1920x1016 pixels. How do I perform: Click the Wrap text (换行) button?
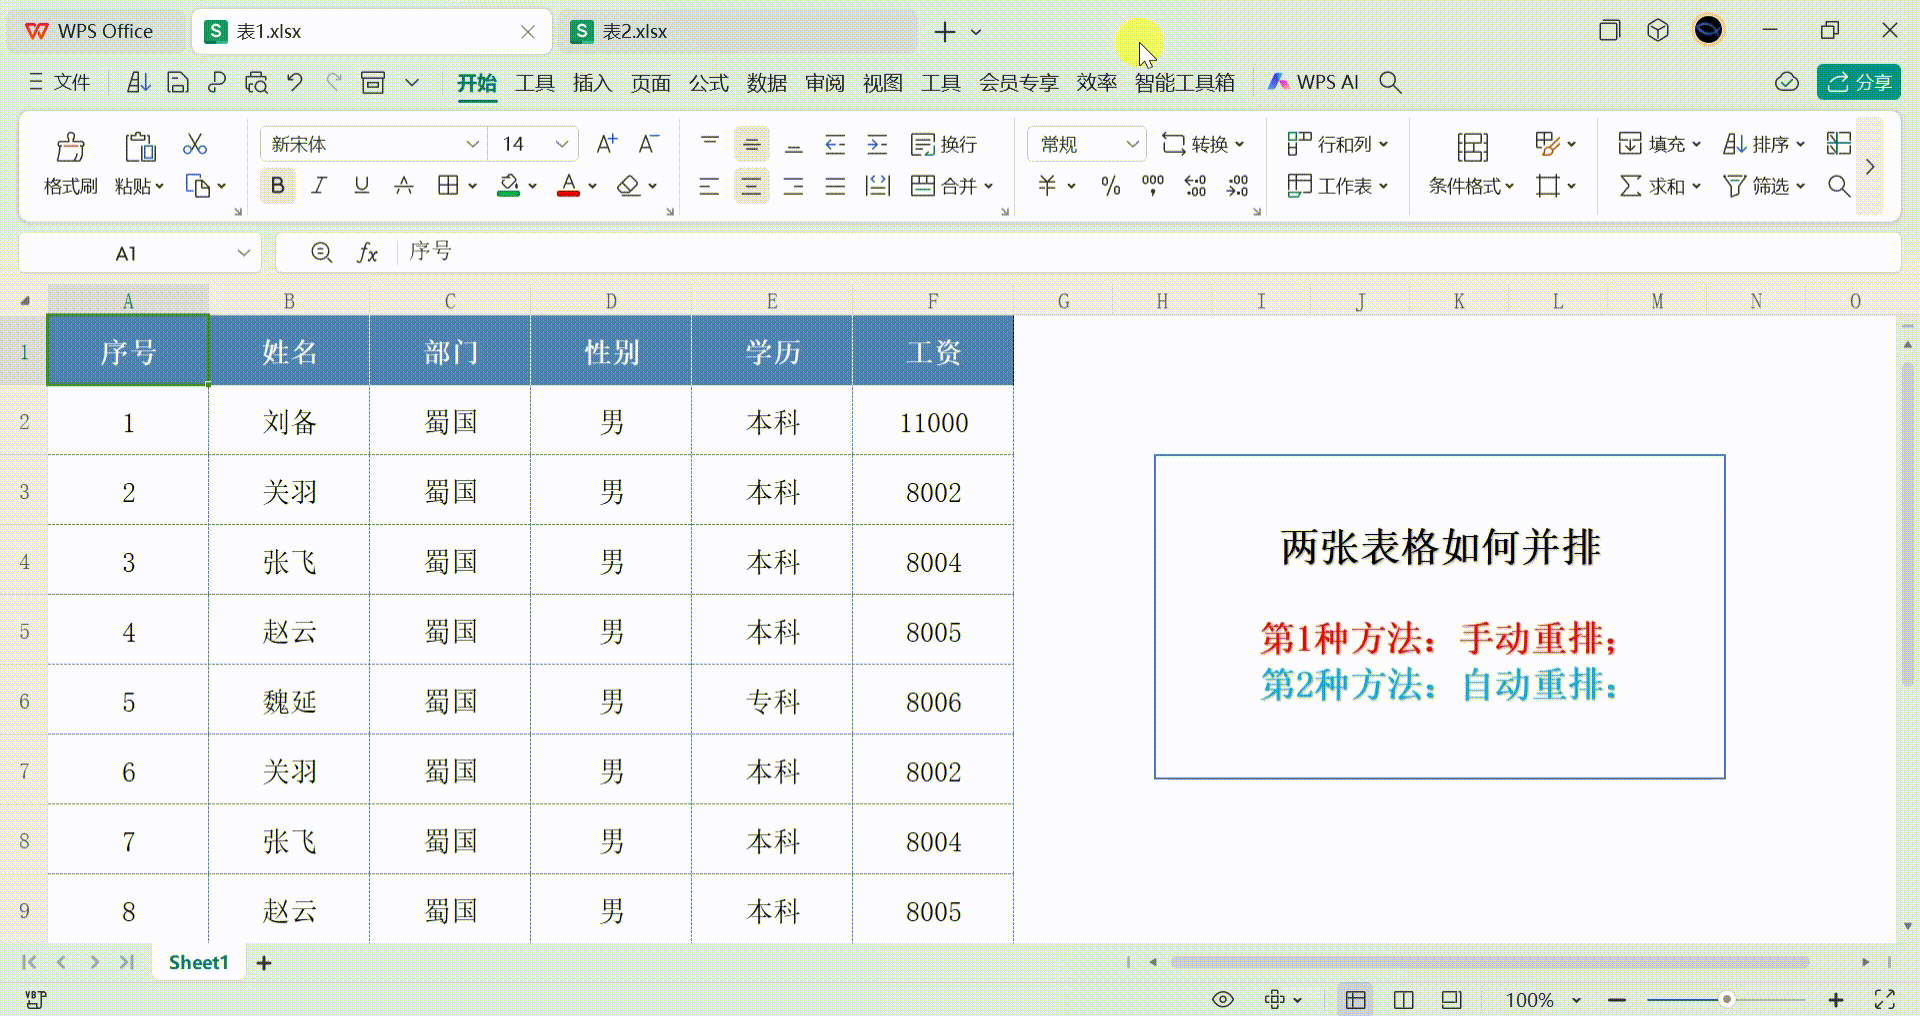coord(944,144)
